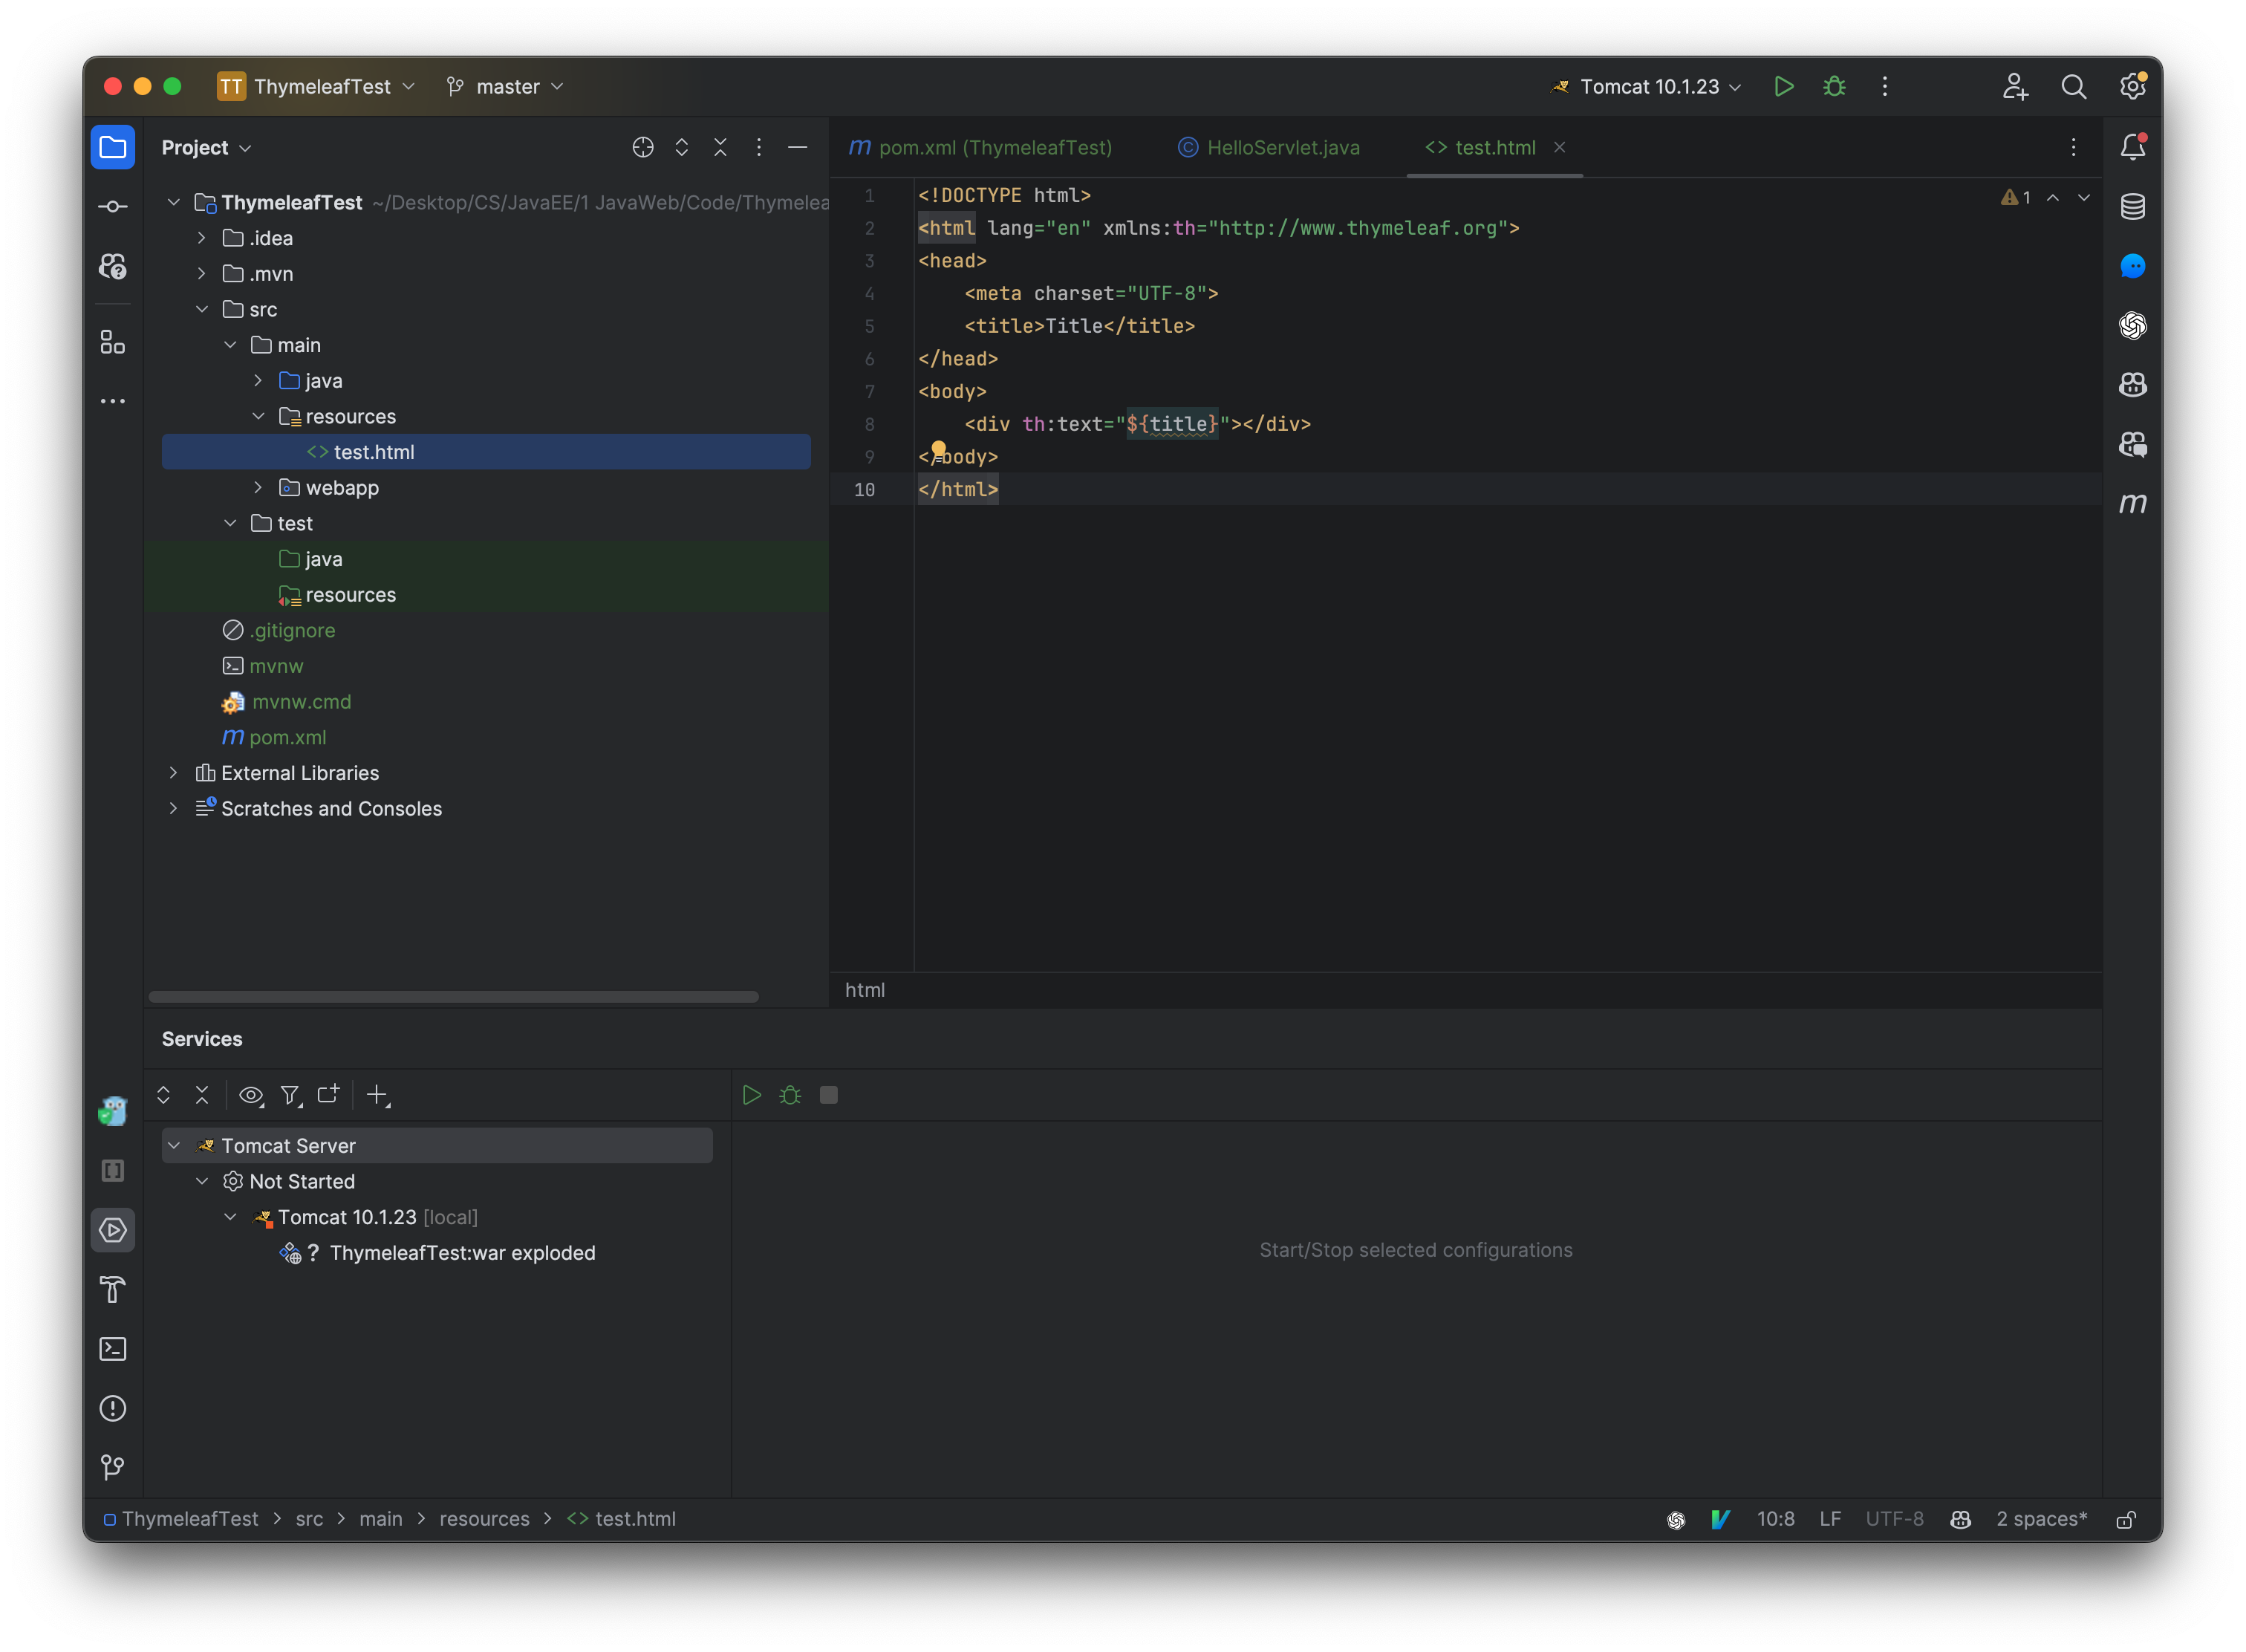Collapse the Tomcat Server node in Services
The width and height of the screenshot is (2246, 1652).
click(174, 1145)
